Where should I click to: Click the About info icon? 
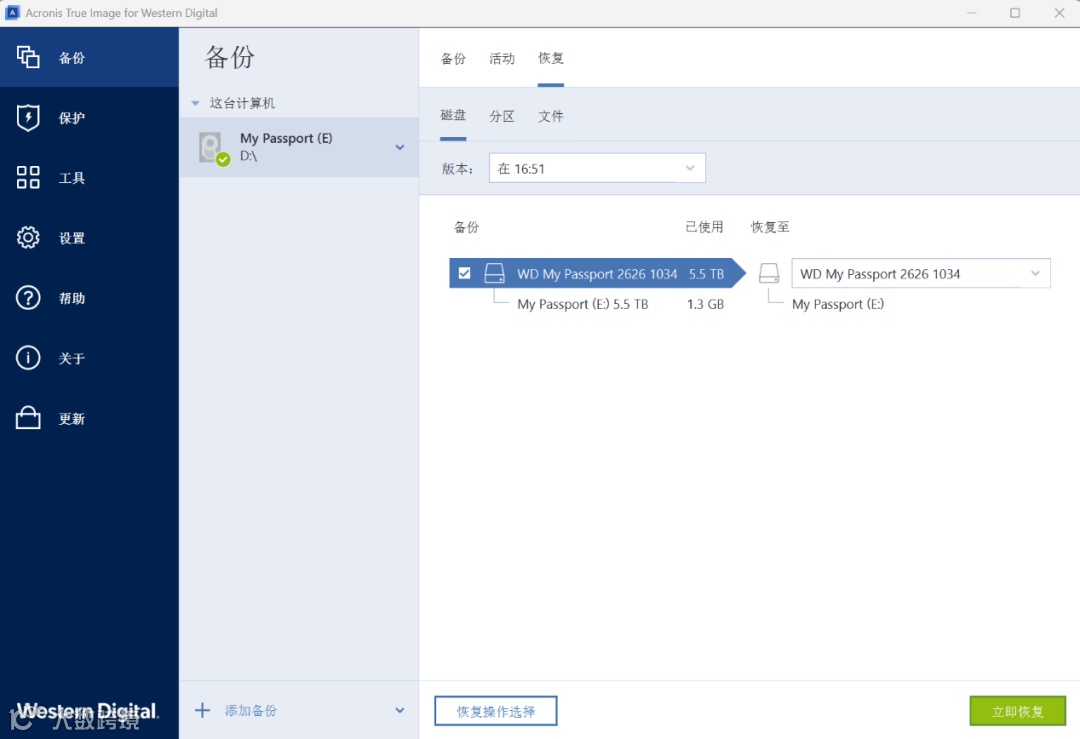(28, 357)
